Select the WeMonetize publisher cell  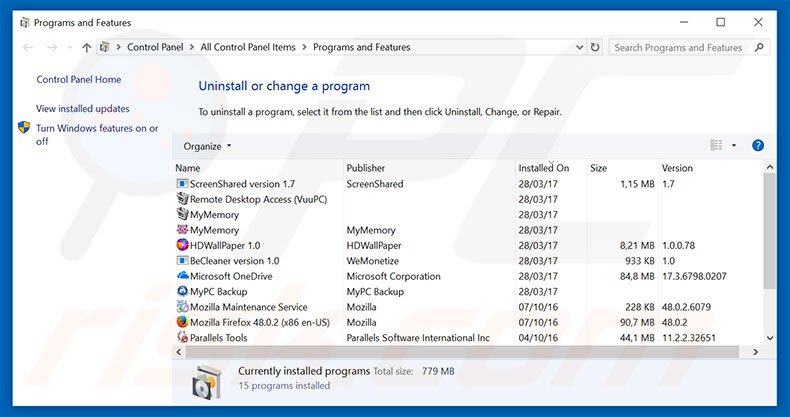pyautogui.click(x=372, y=261)
